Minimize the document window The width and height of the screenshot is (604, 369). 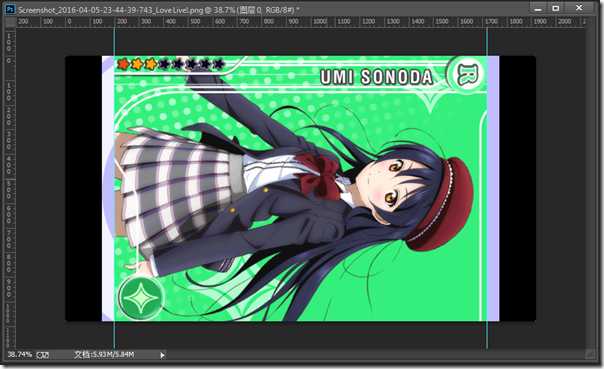pyautogui.click(x=538, y=8)
